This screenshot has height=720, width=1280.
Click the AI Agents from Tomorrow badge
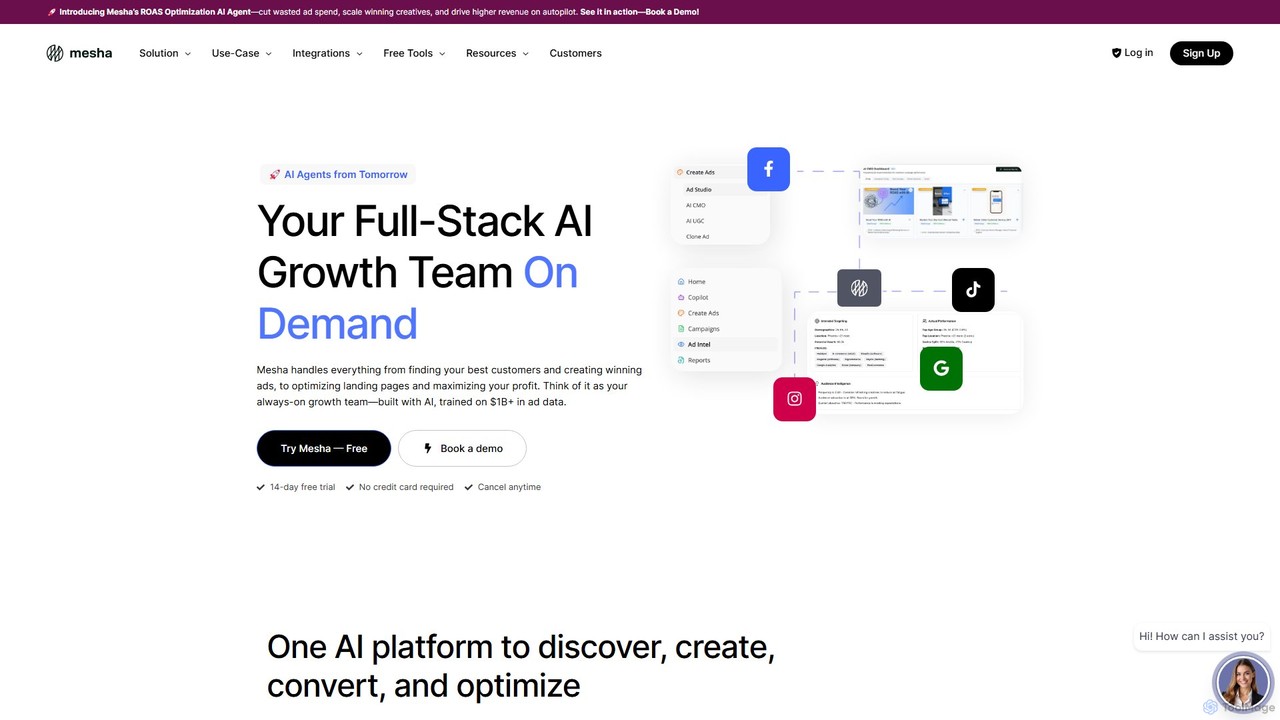click(338, 174)
